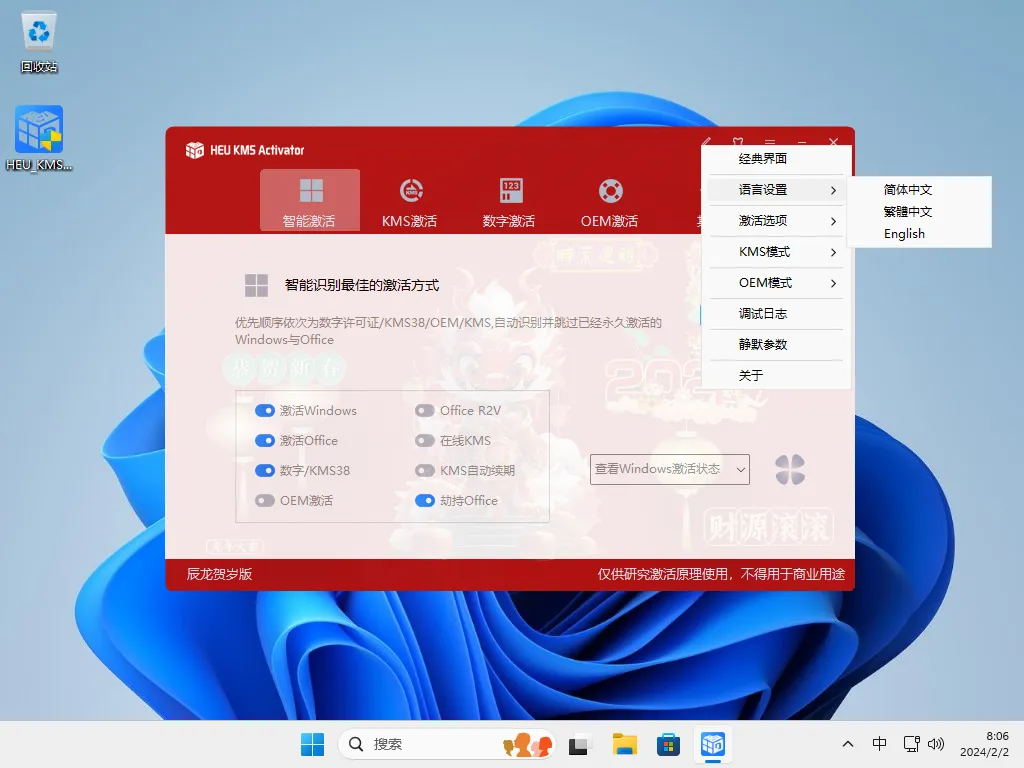Turn on the 在线KMS switch

click(424, 440)
